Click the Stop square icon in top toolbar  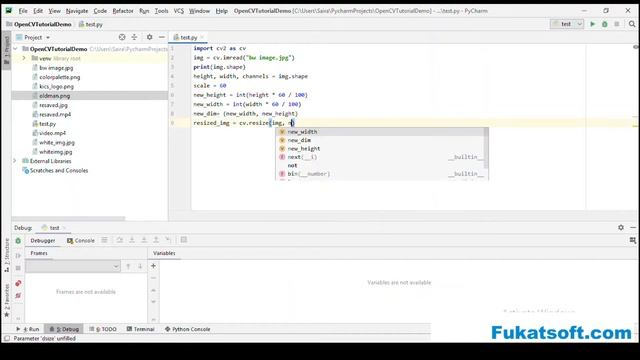pyautogui.click(x=617, y=24)
